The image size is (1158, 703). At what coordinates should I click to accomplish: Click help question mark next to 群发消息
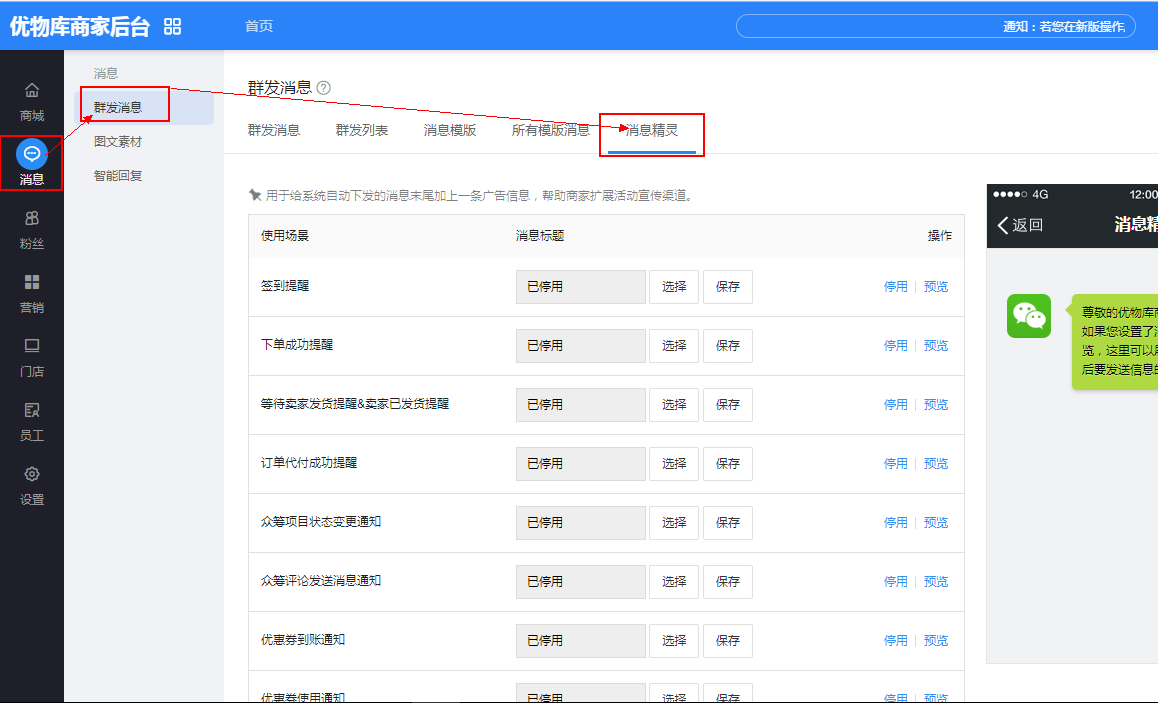[323, 88]
